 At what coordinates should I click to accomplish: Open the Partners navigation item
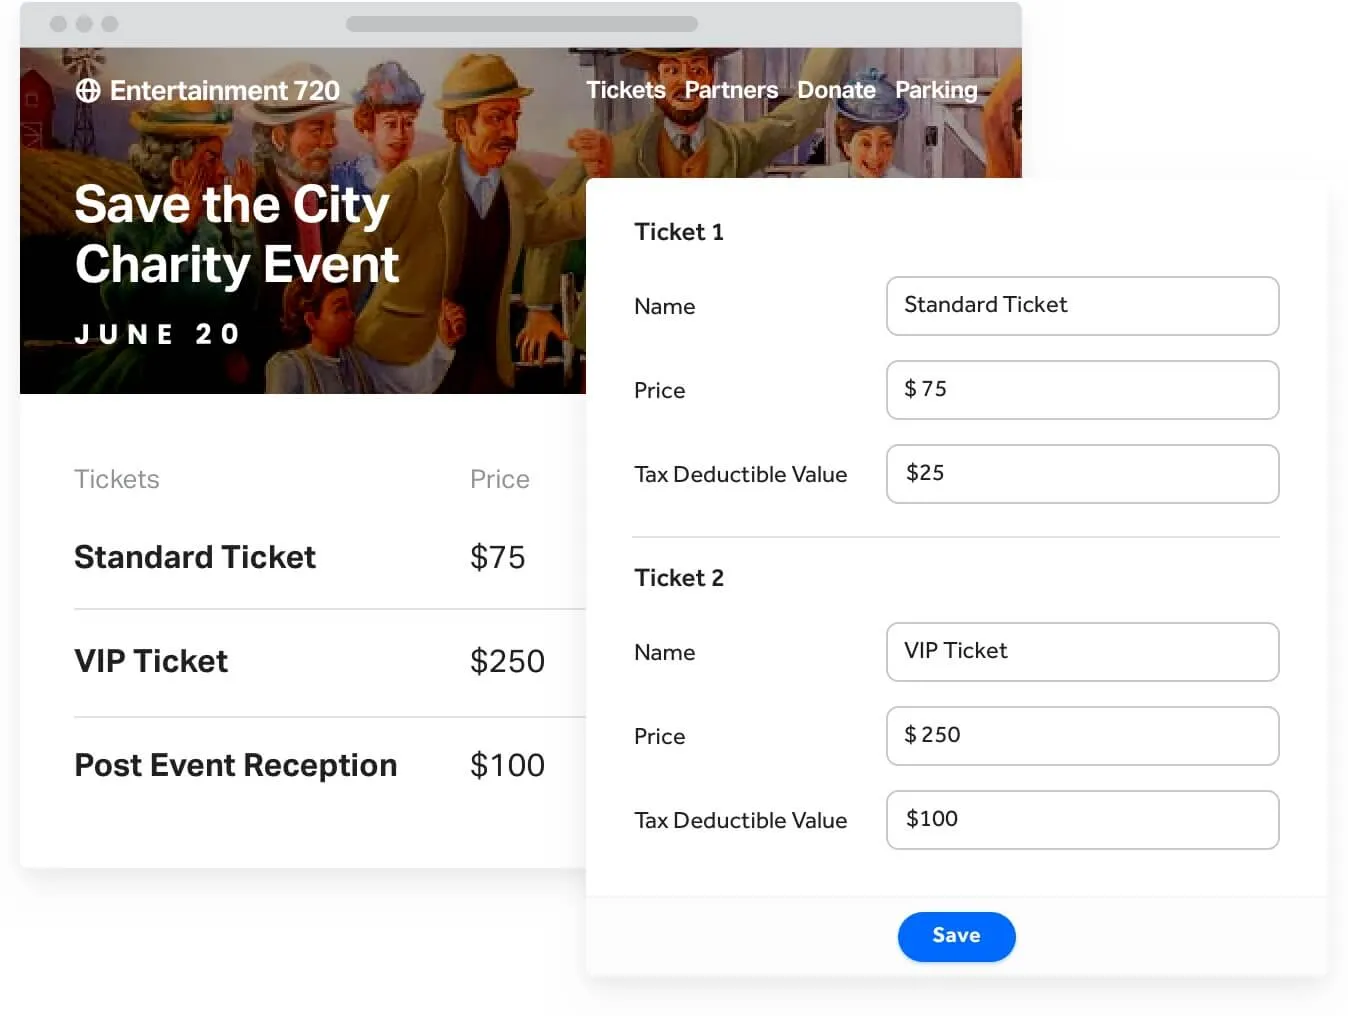coord(731,90)
